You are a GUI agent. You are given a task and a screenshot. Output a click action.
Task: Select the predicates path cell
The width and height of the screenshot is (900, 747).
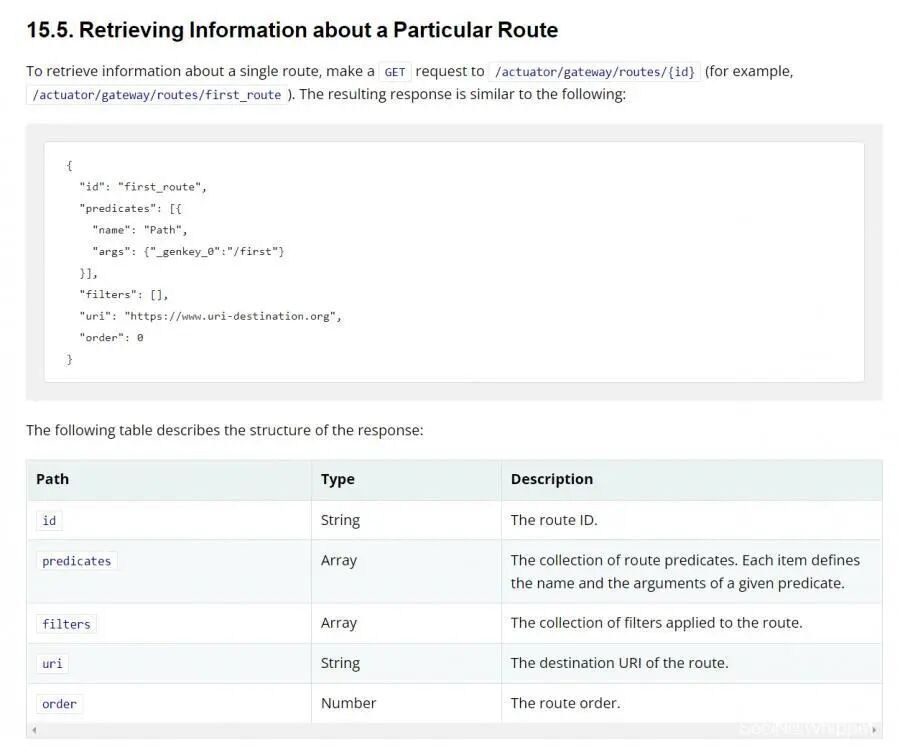[76, 561]
